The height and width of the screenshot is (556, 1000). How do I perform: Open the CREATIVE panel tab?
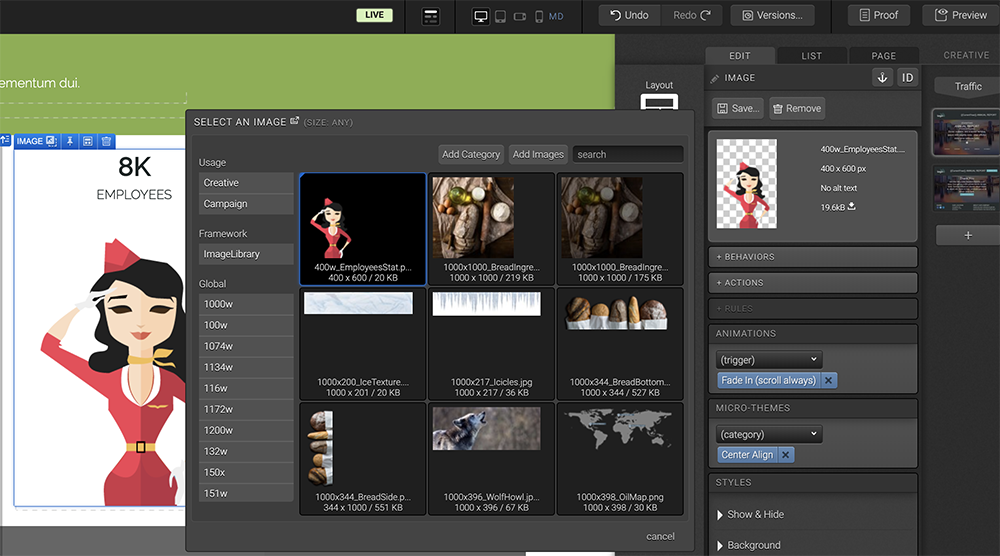click(966, 55)
